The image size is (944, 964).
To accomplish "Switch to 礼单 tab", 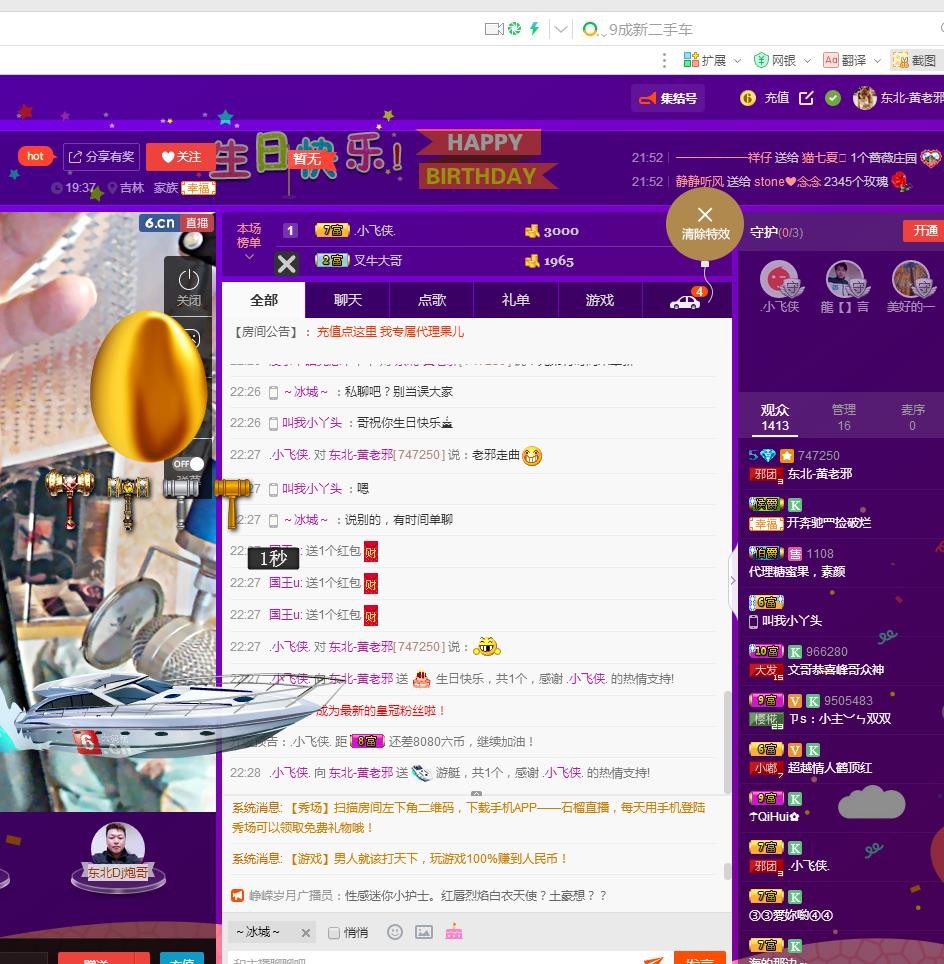I will [x=515, y=300].
